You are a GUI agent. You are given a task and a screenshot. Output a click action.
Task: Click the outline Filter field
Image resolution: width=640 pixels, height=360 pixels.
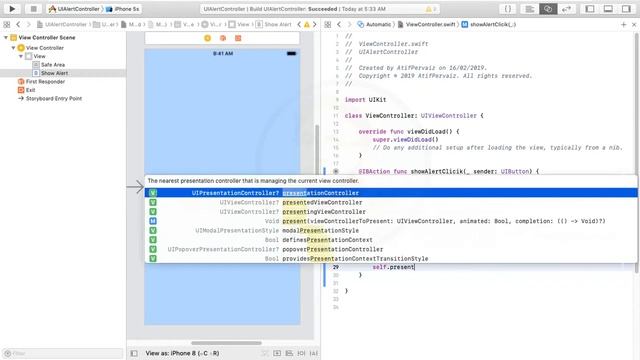pos(63,353)
